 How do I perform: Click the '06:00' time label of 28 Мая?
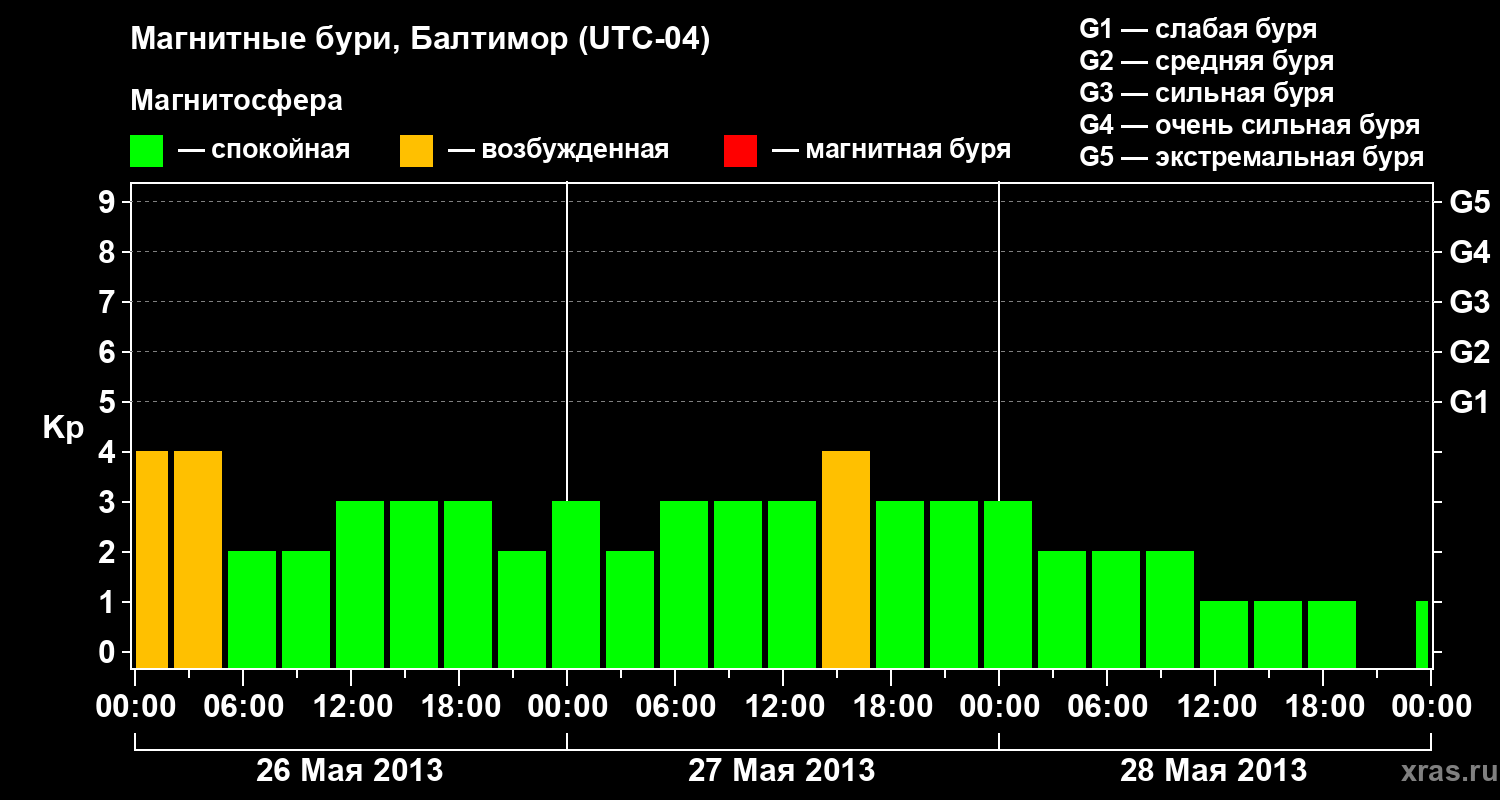point(1109,707)
